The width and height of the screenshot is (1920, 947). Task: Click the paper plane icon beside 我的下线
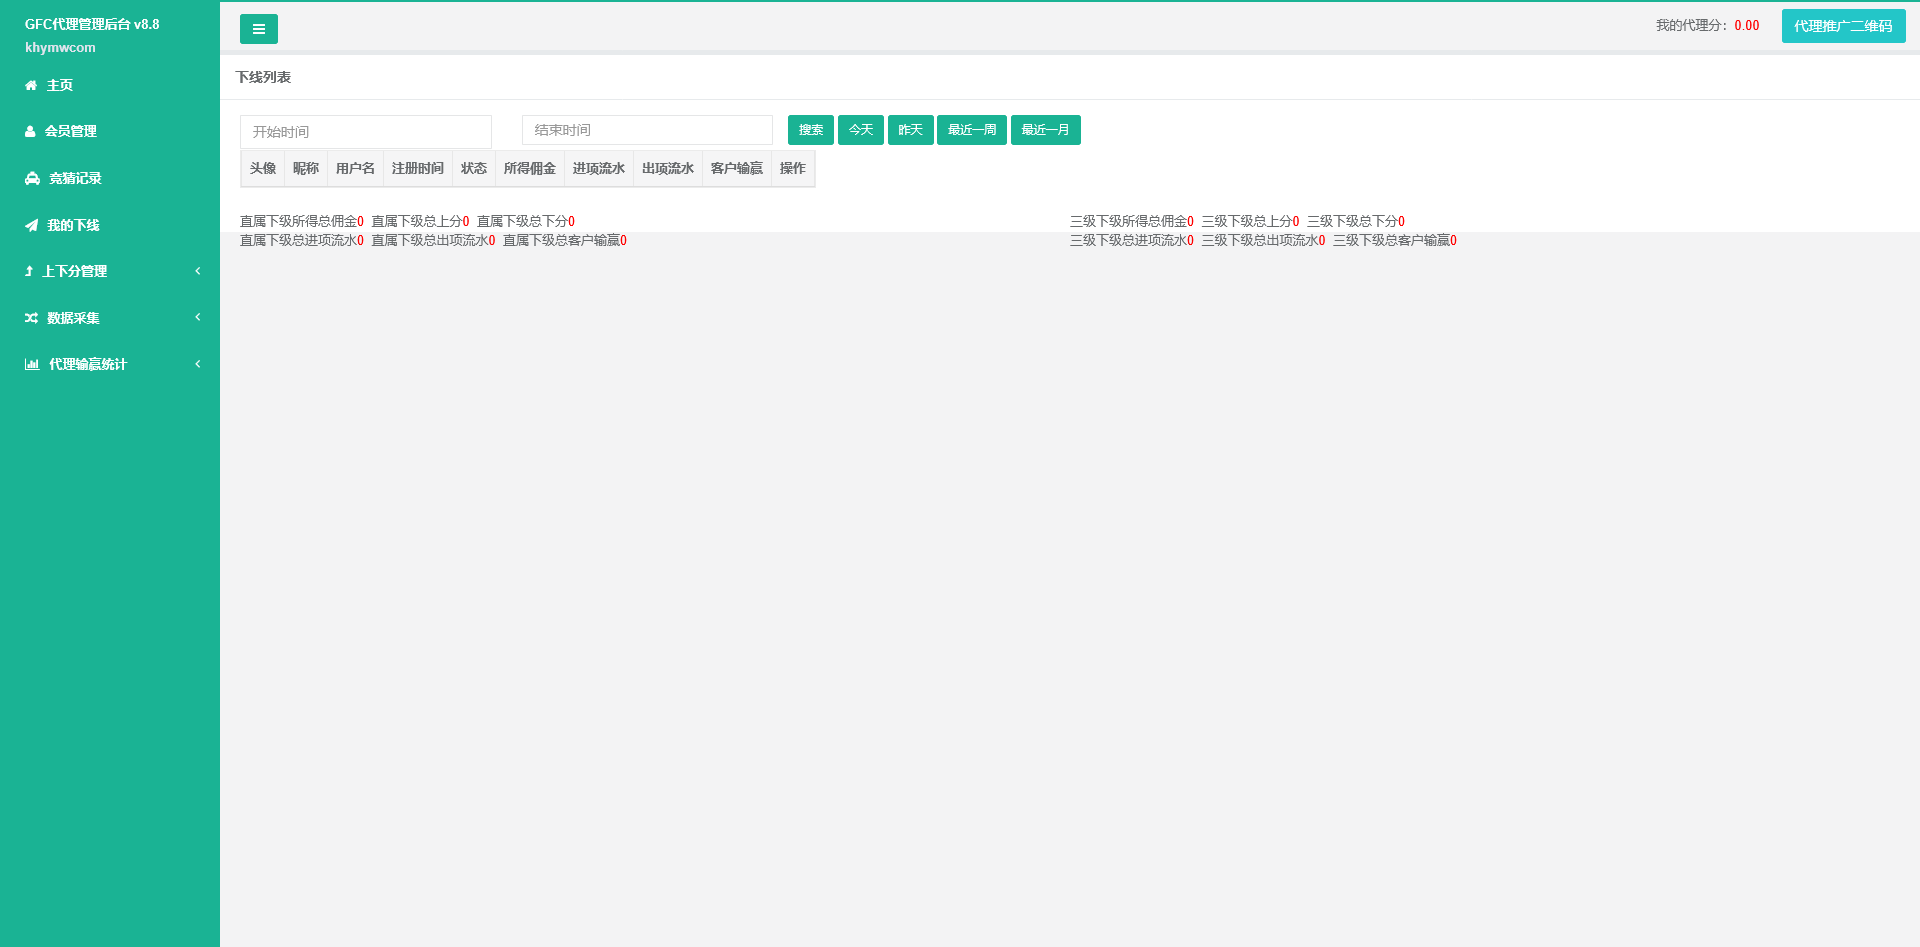[31, 226]
